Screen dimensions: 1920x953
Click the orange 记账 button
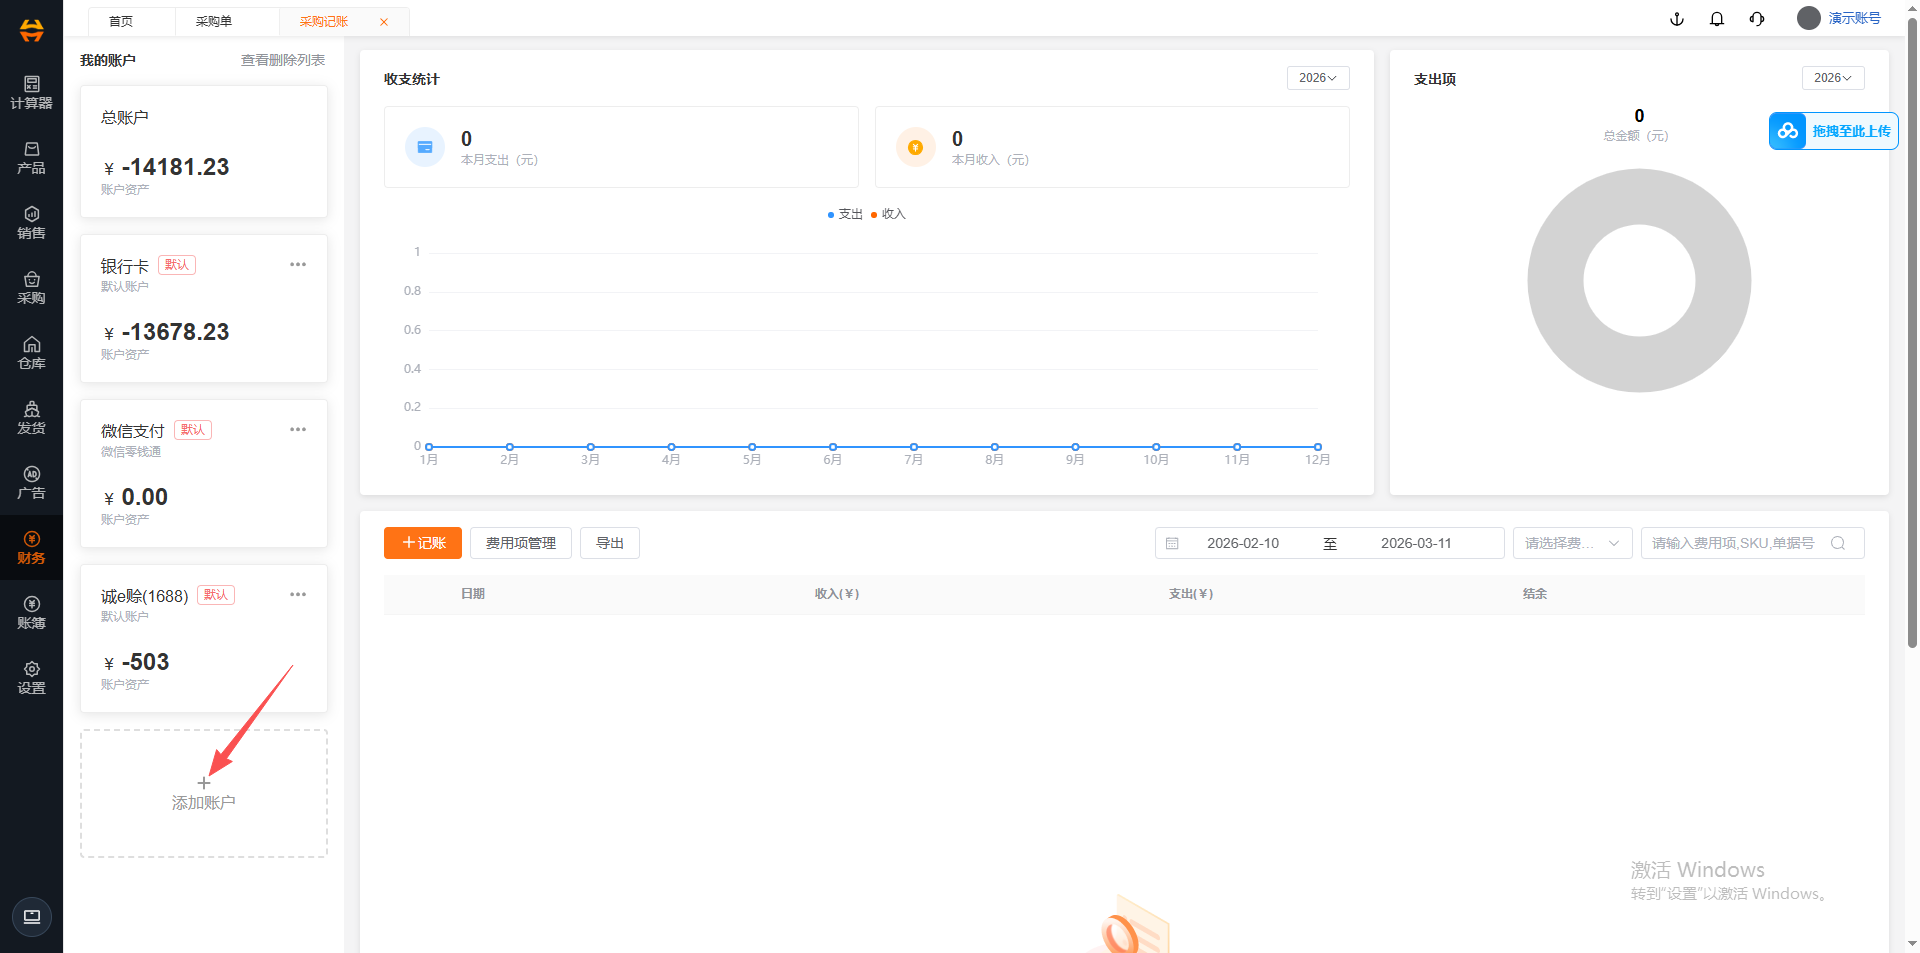pos(423,543)
